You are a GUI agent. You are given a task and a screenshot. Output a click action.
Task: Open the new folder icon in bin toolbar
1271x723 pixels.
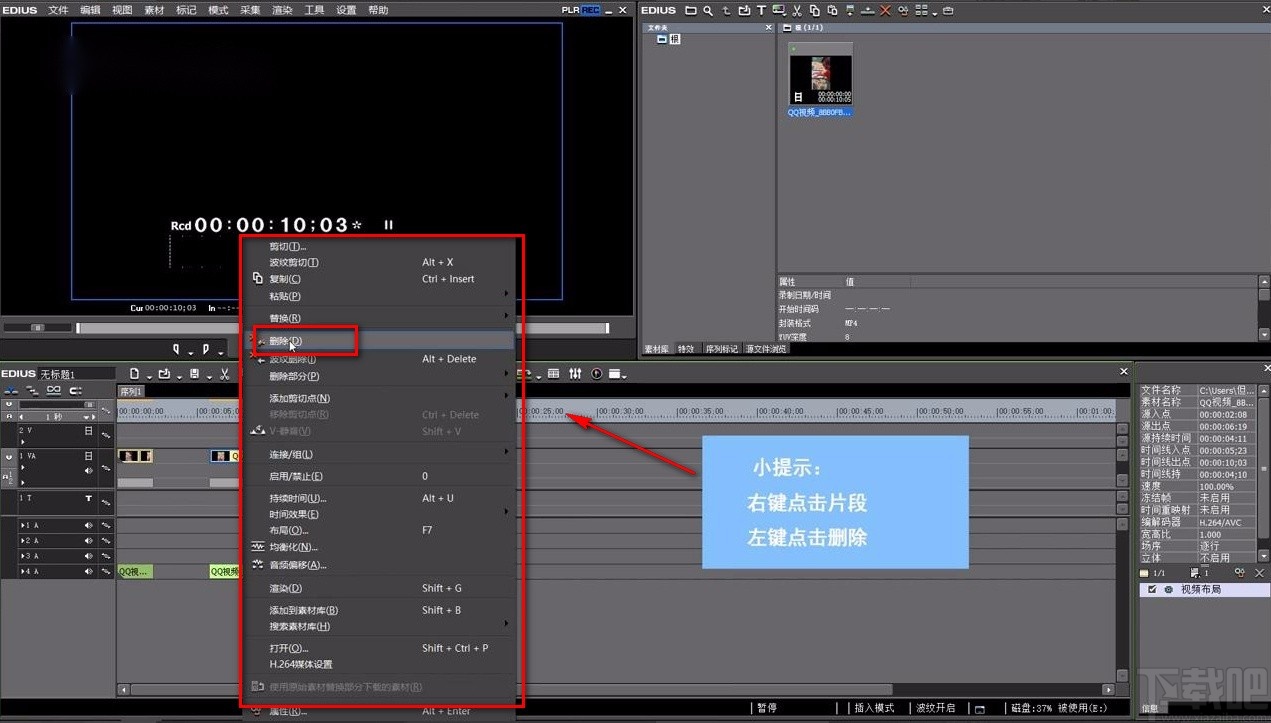(691, 10)
